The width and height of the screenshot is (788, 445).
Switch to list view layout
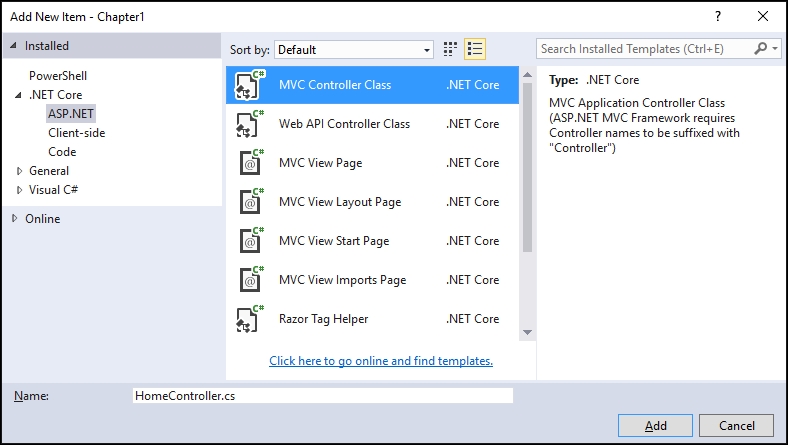tap(475, 49)
